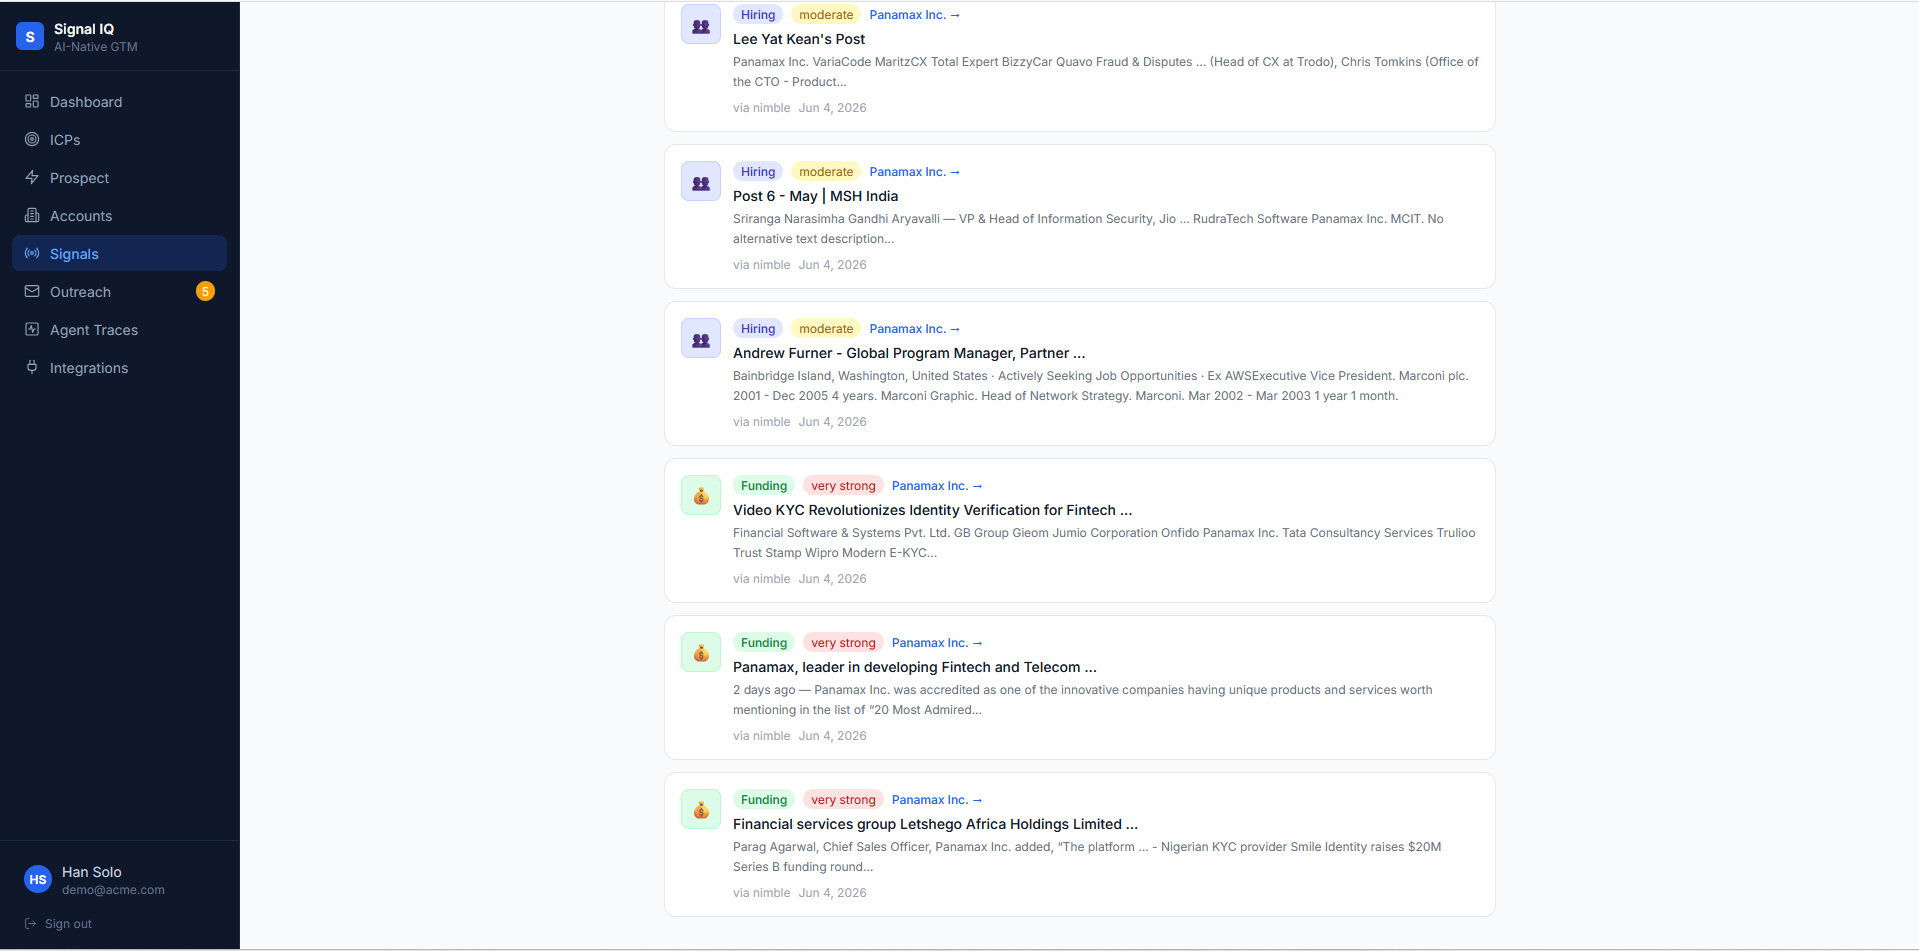Follow Panamax Inc. link on Letshego Africa card

point(937,800)
